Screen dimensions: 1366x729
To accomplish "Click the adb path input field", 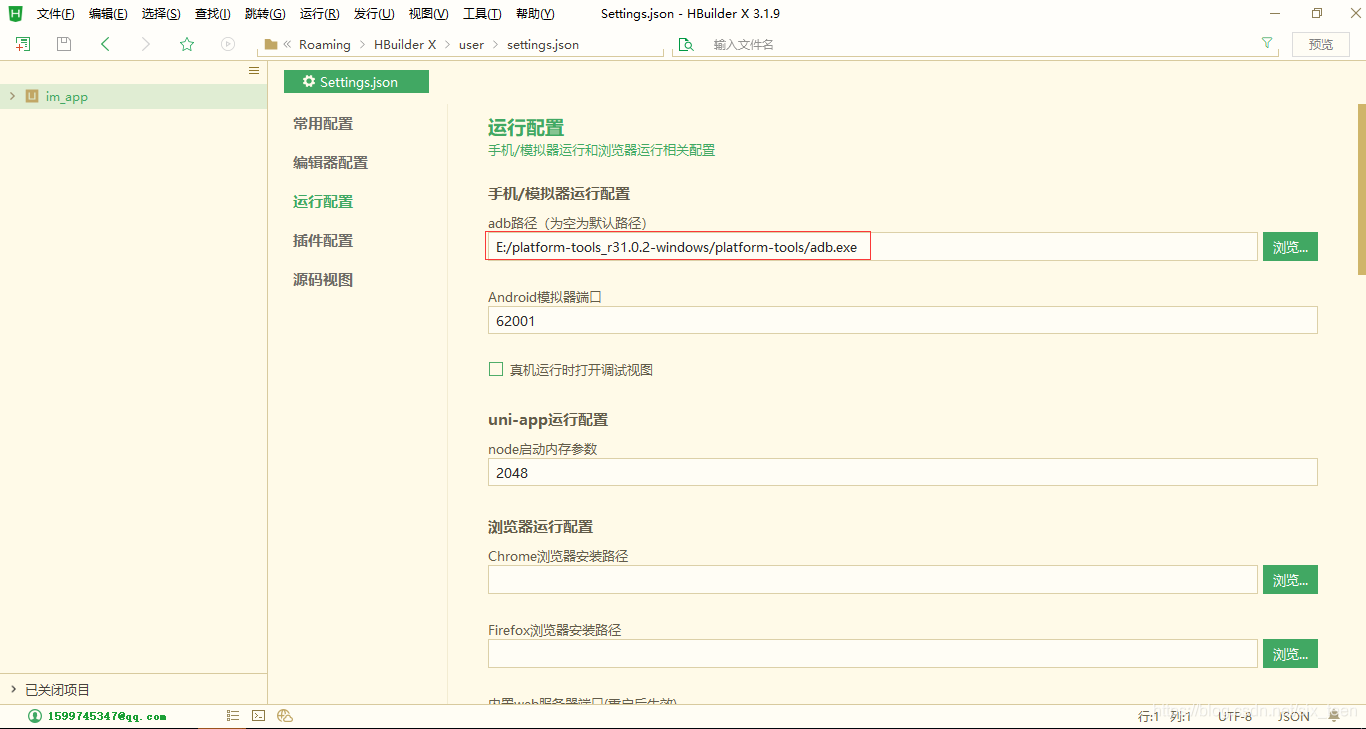I will tap(872, 247).
